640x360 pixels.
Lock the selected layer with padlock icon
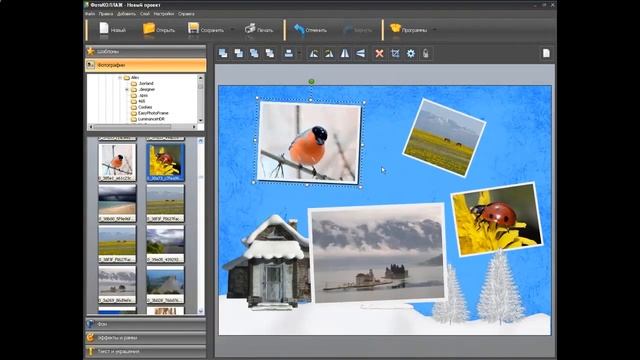tap(426, 53)
